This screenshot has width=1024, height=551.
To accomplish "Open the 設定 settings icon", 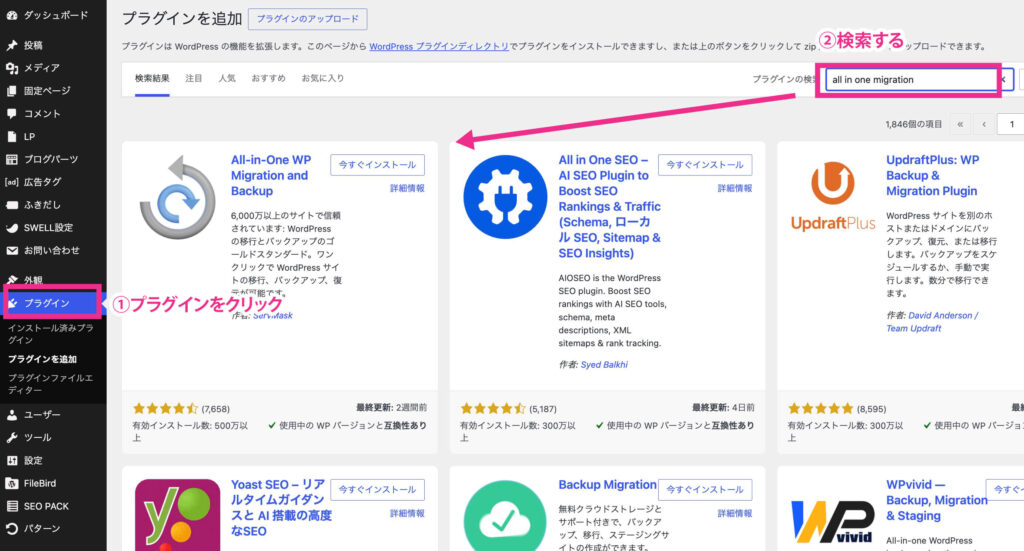I will pyautogui.click(x=12, y=460).
